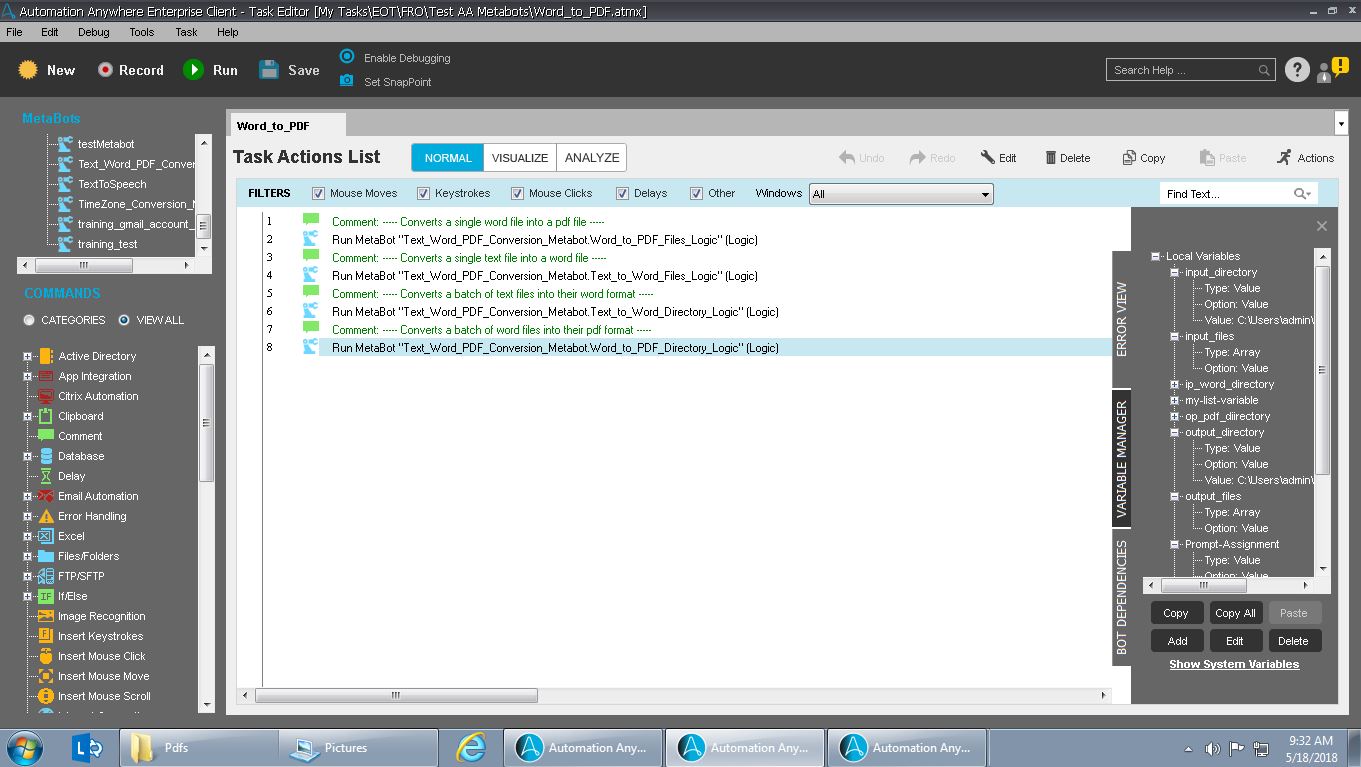
Task: Collapse the Local Variables tree node
Action: click(x=1155, y=256)
